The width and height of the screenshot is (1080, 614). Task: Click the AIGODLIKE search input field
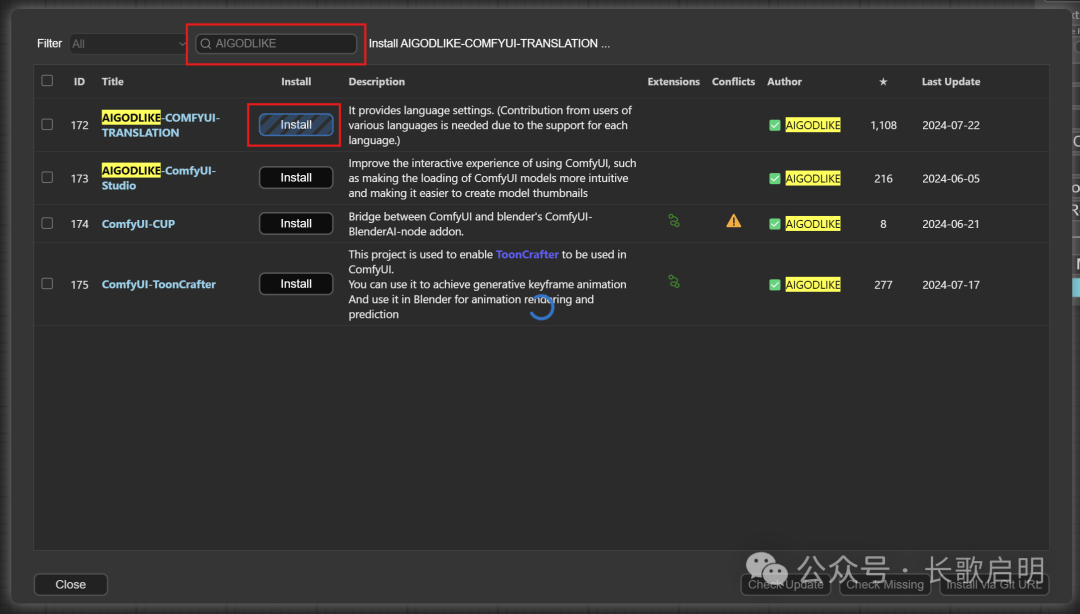(x=276, y=43)
